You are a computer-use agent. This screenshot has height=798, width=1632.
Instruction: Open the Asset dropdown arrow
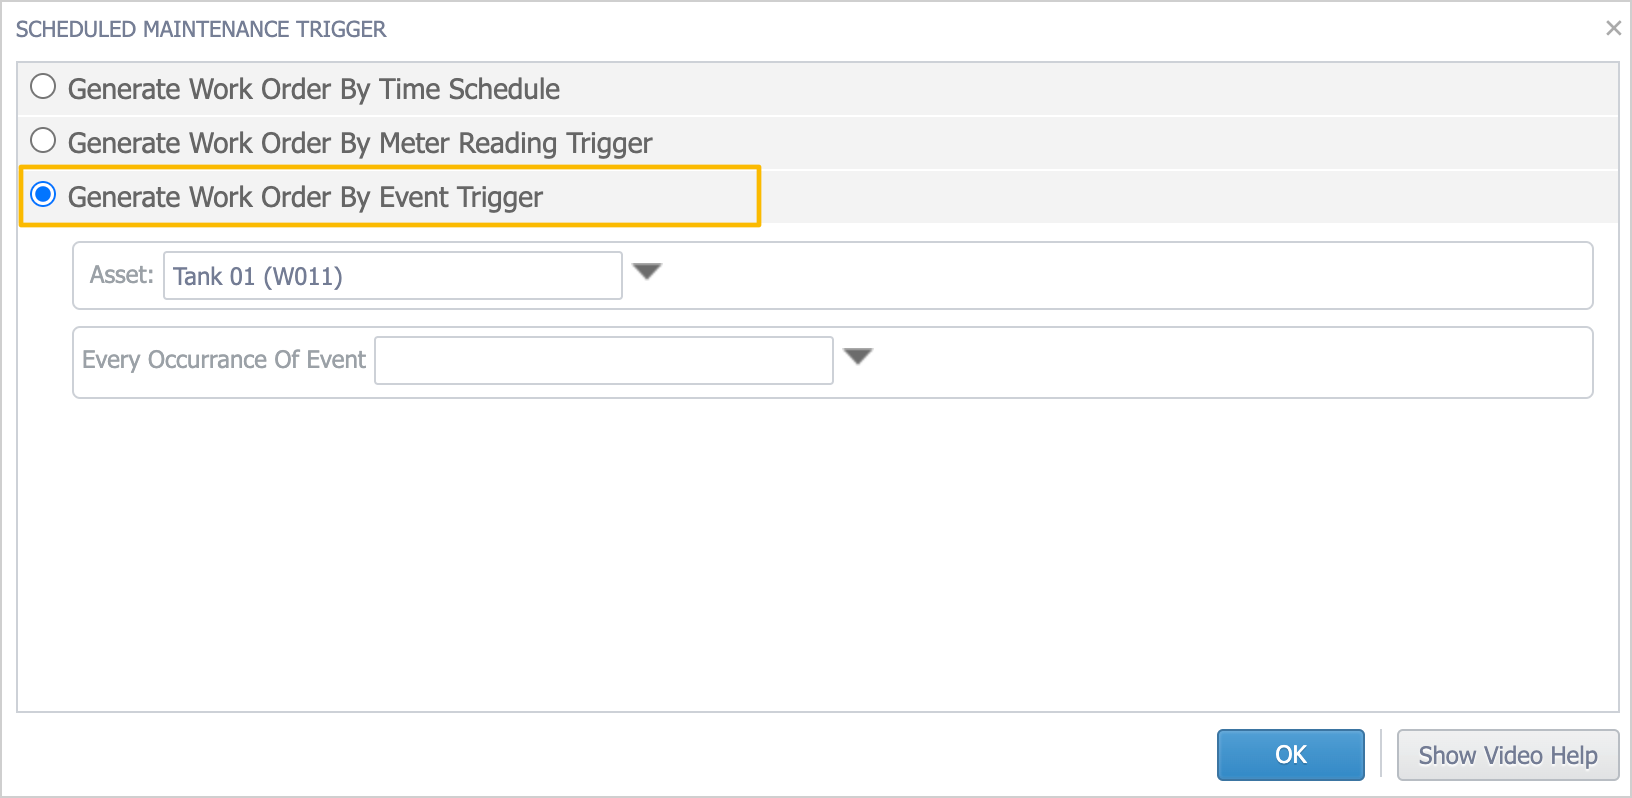click(648, 272)
